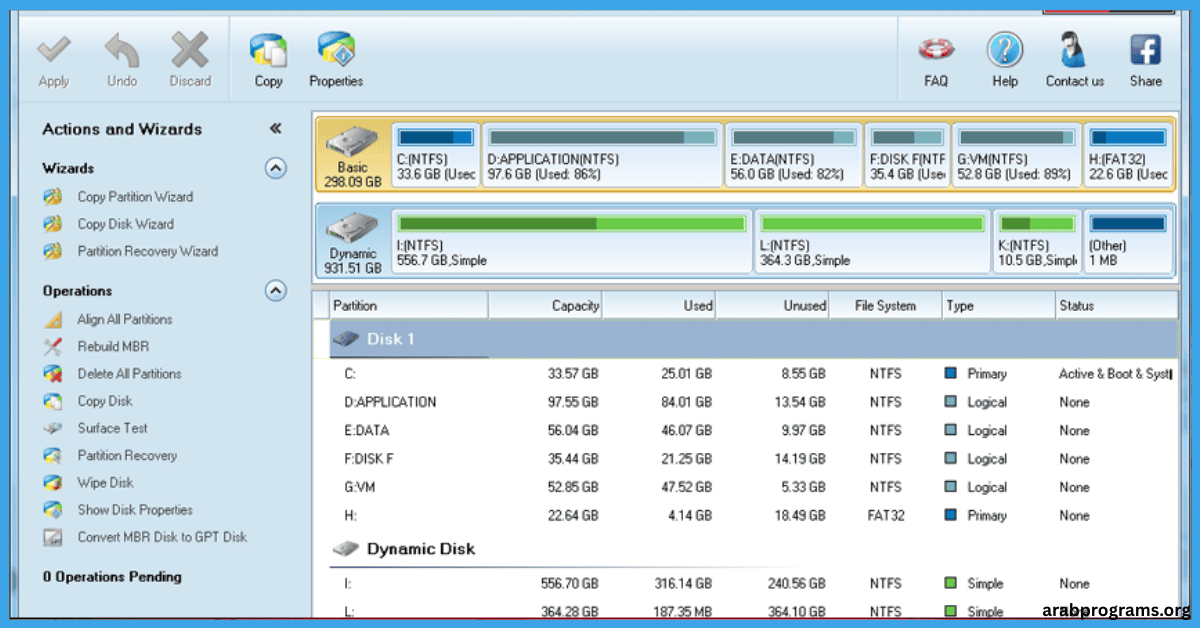Click the Delete All Partitions icon

click(x=53, y=374)
